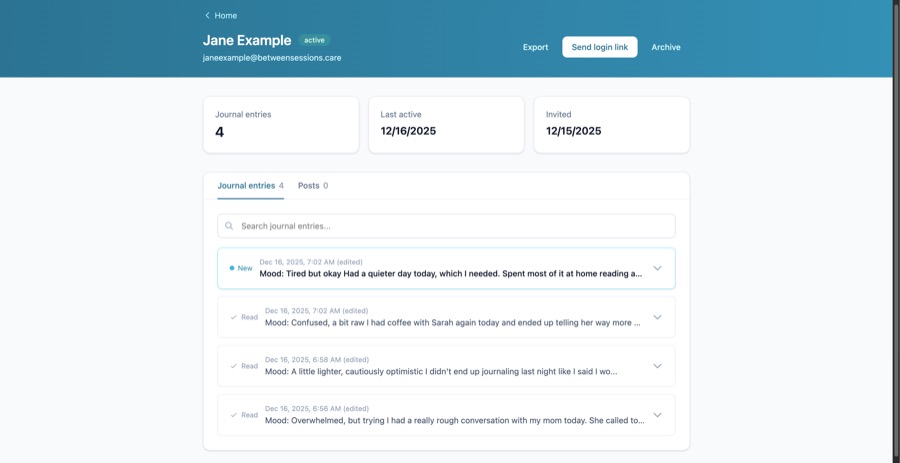The height and width of the screenshot is (463, 900).
Task: Expand the Overwhelmed, but trying entry
Action: [657, 415]
